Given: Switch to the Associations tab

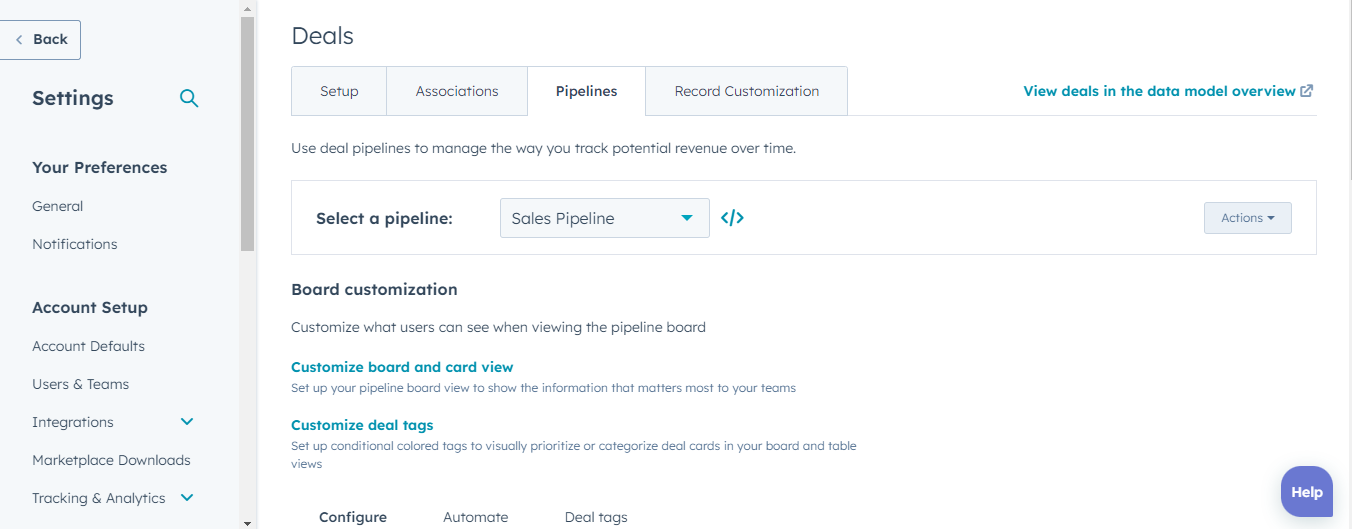Looking at the screenshot, I should [x=457, y=91].
